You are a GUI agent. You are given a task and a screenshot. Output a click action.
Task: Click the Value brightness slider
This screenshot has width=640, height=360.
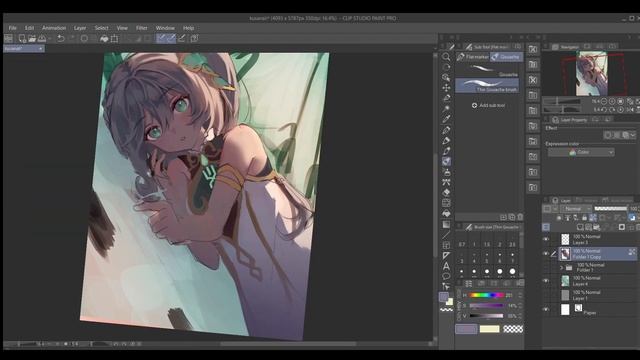pos(486,316)
